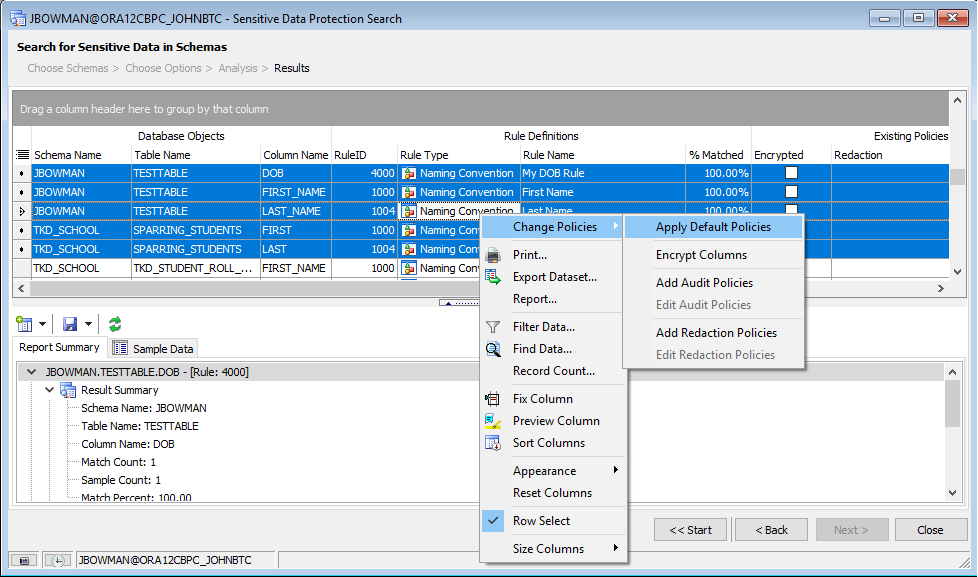Select Apply Default Policies
This screenshot has width=978, height=577.
coord(713,227)
